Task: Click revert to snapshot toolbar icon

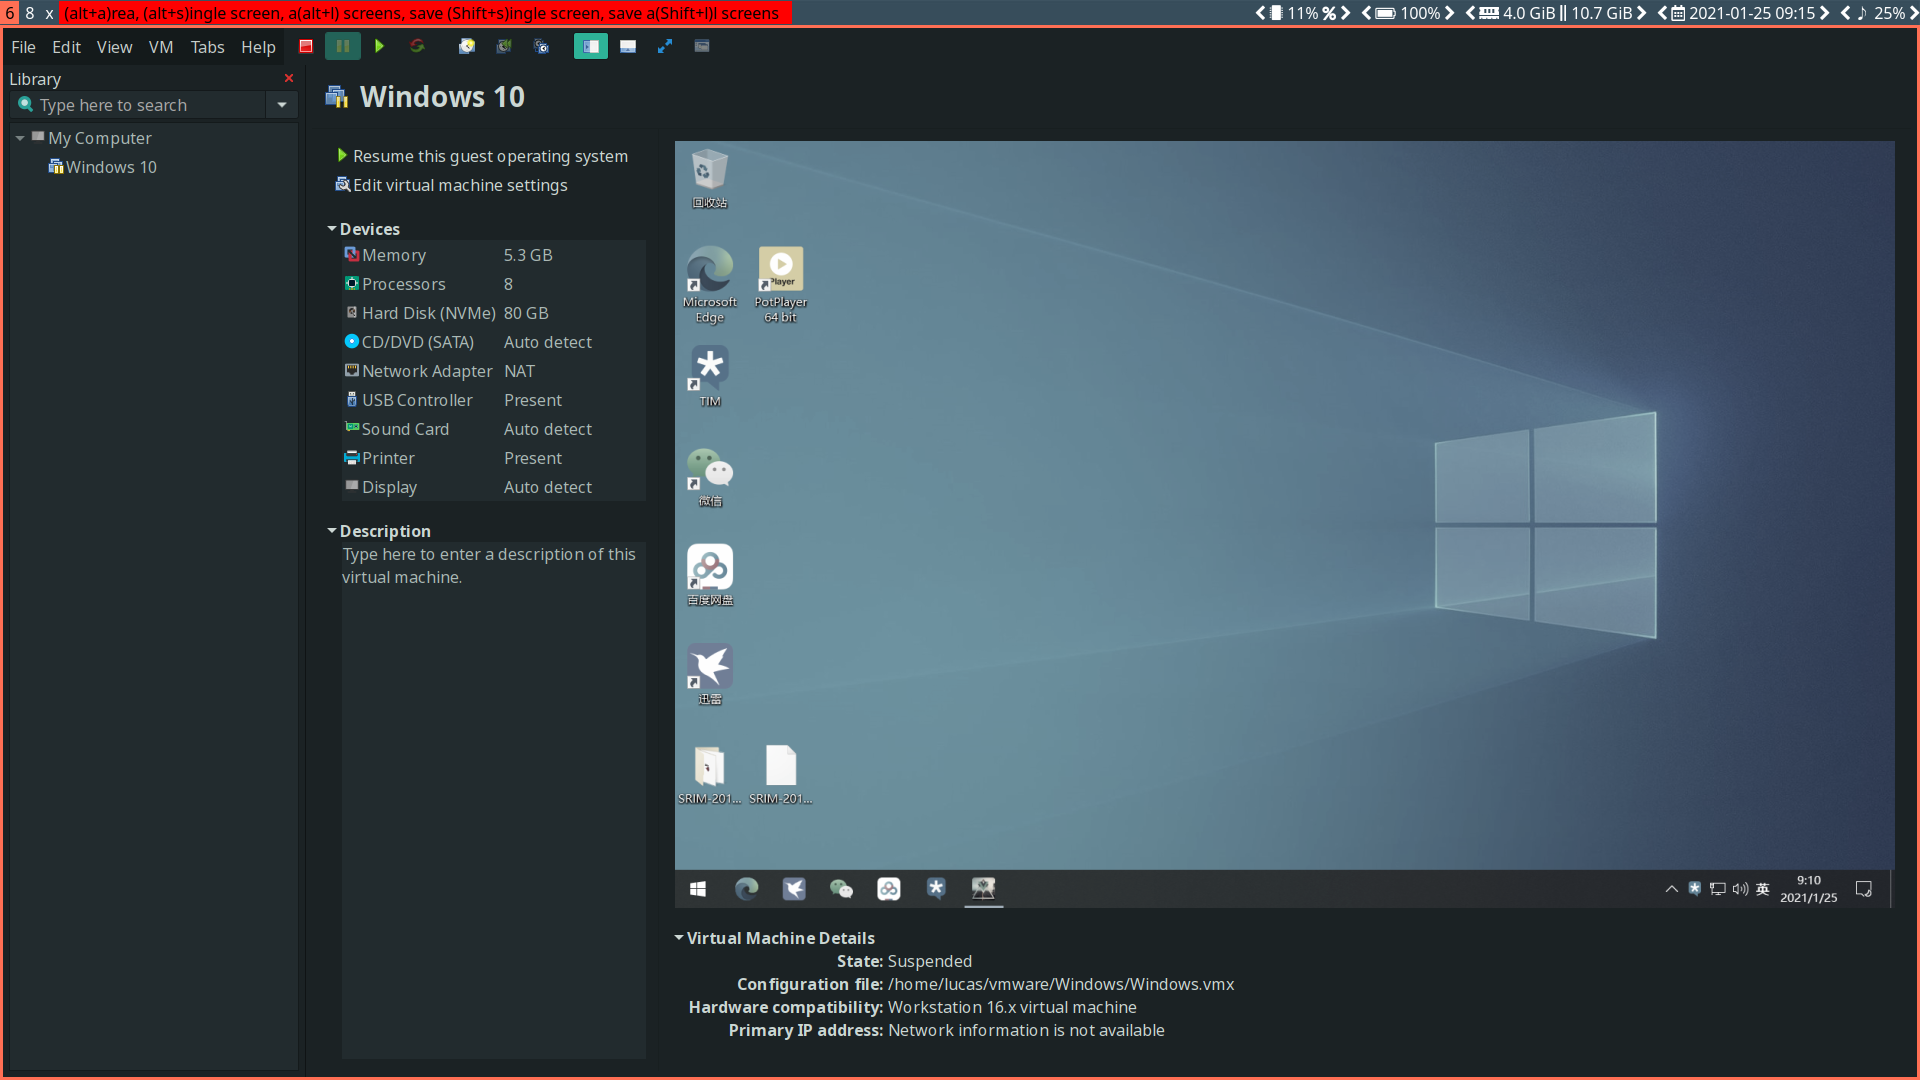Action: pos(504,46)
